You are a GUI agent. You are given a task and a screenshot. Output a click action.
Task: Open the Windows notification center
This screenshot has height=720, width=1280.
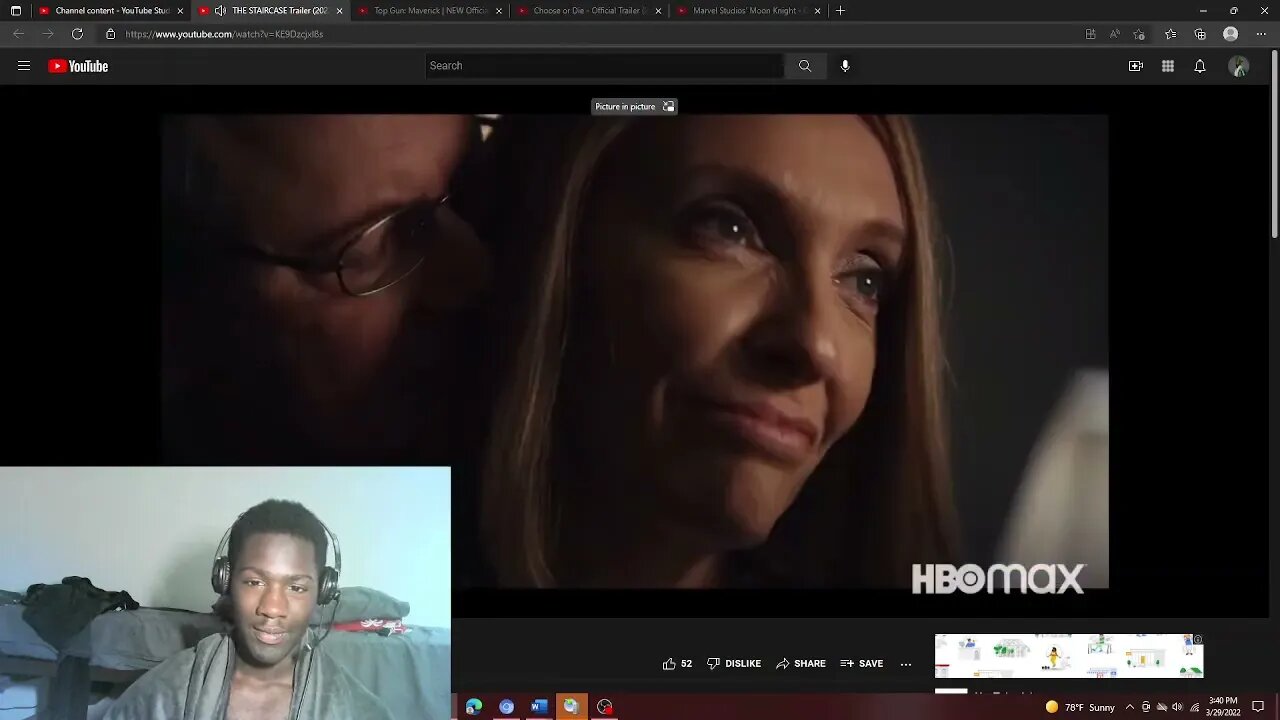coord(1258,707)
